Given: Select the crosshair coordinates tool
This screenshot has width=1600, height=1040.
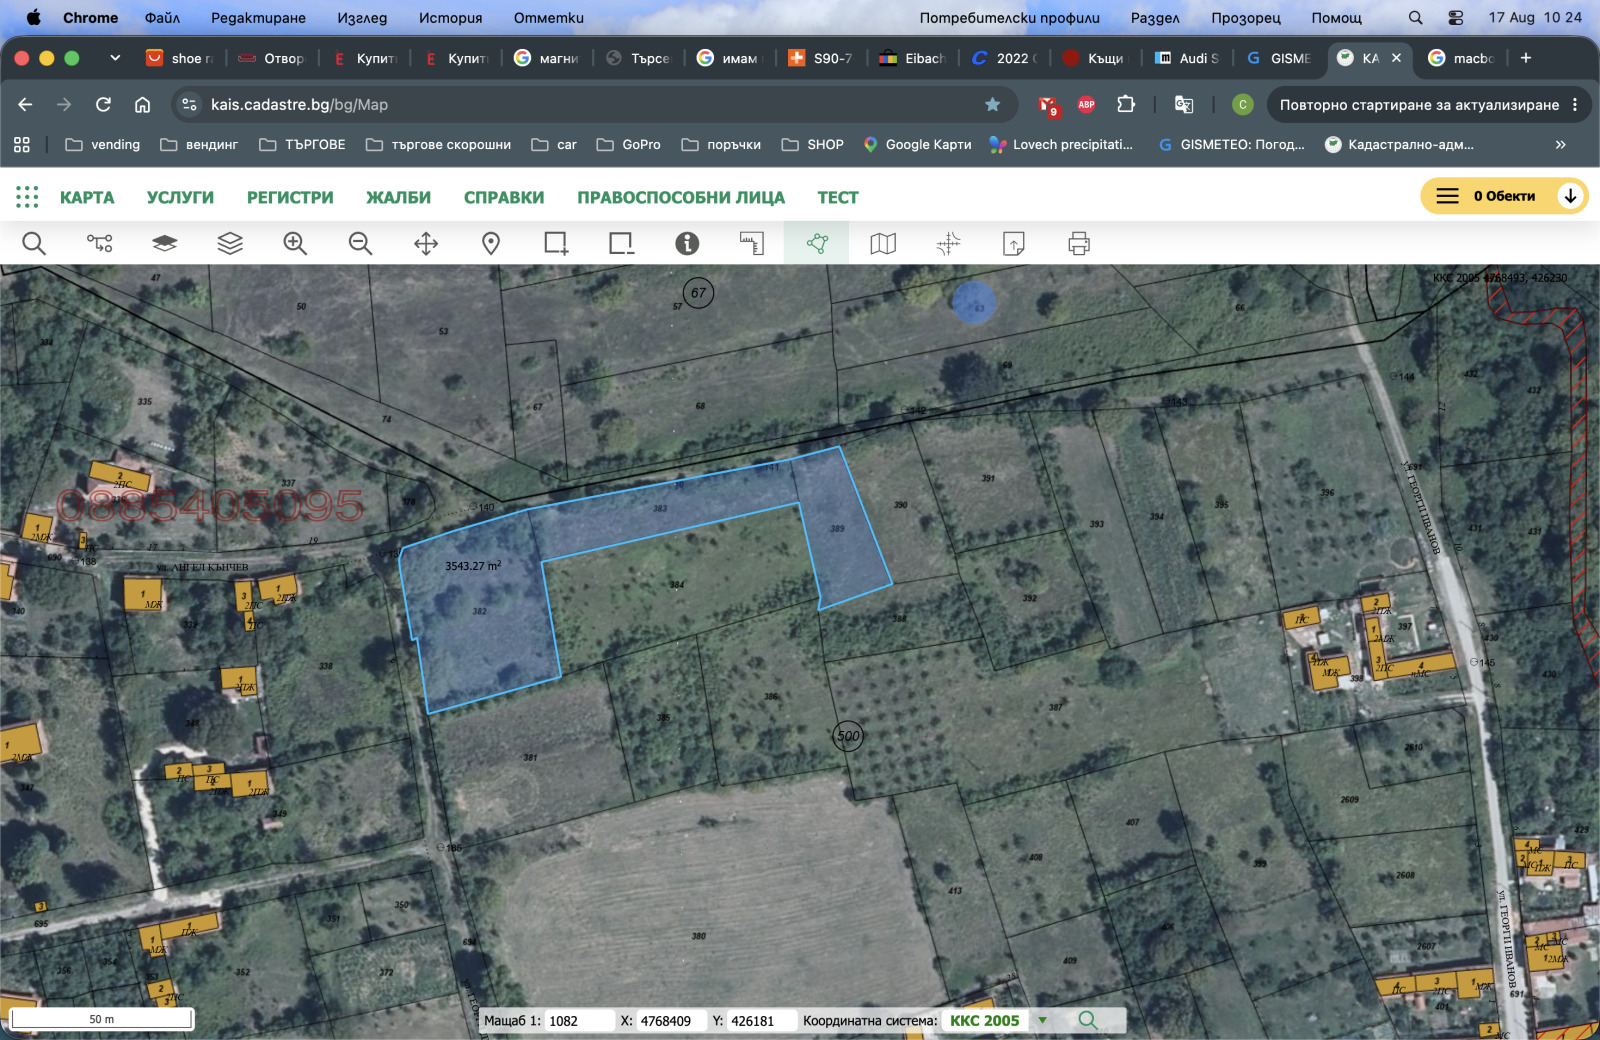Looking at the screenshot, I should click(948, 243).
